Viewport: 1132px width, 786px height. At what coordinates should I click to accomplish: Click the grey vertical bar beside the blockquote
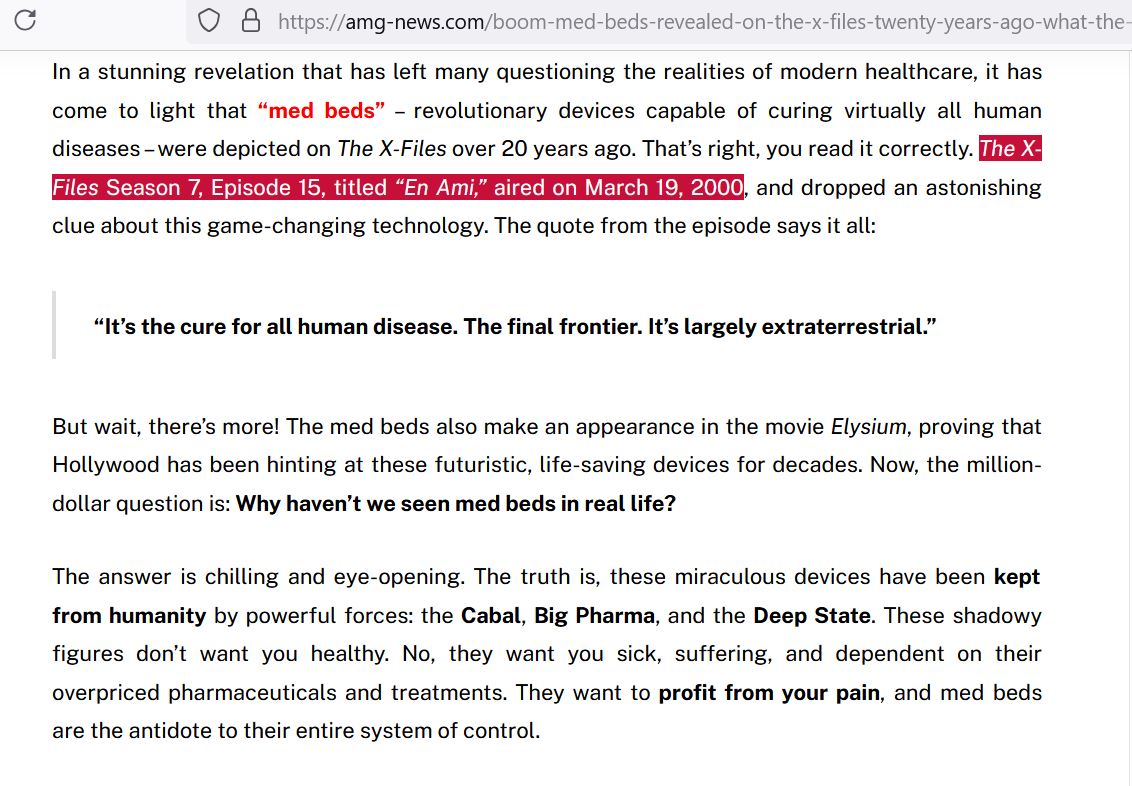[54, 325]
